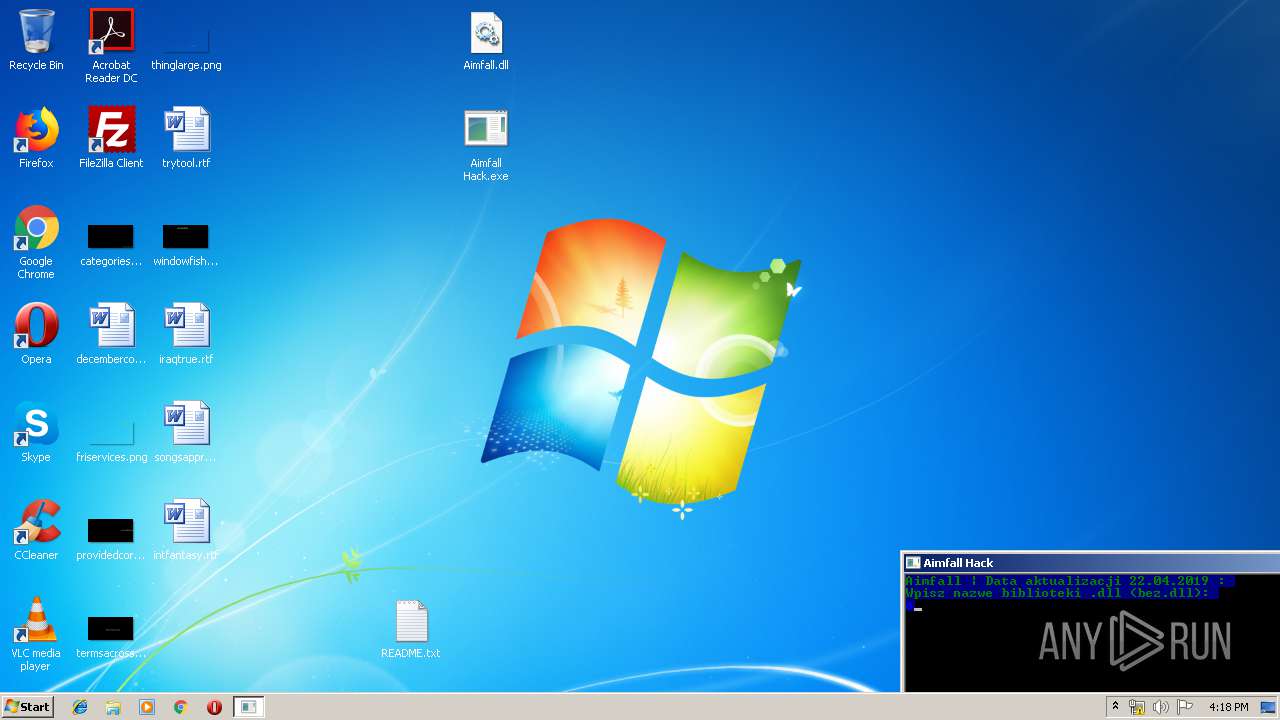Select decemberco document icon

tap(111, 335)
